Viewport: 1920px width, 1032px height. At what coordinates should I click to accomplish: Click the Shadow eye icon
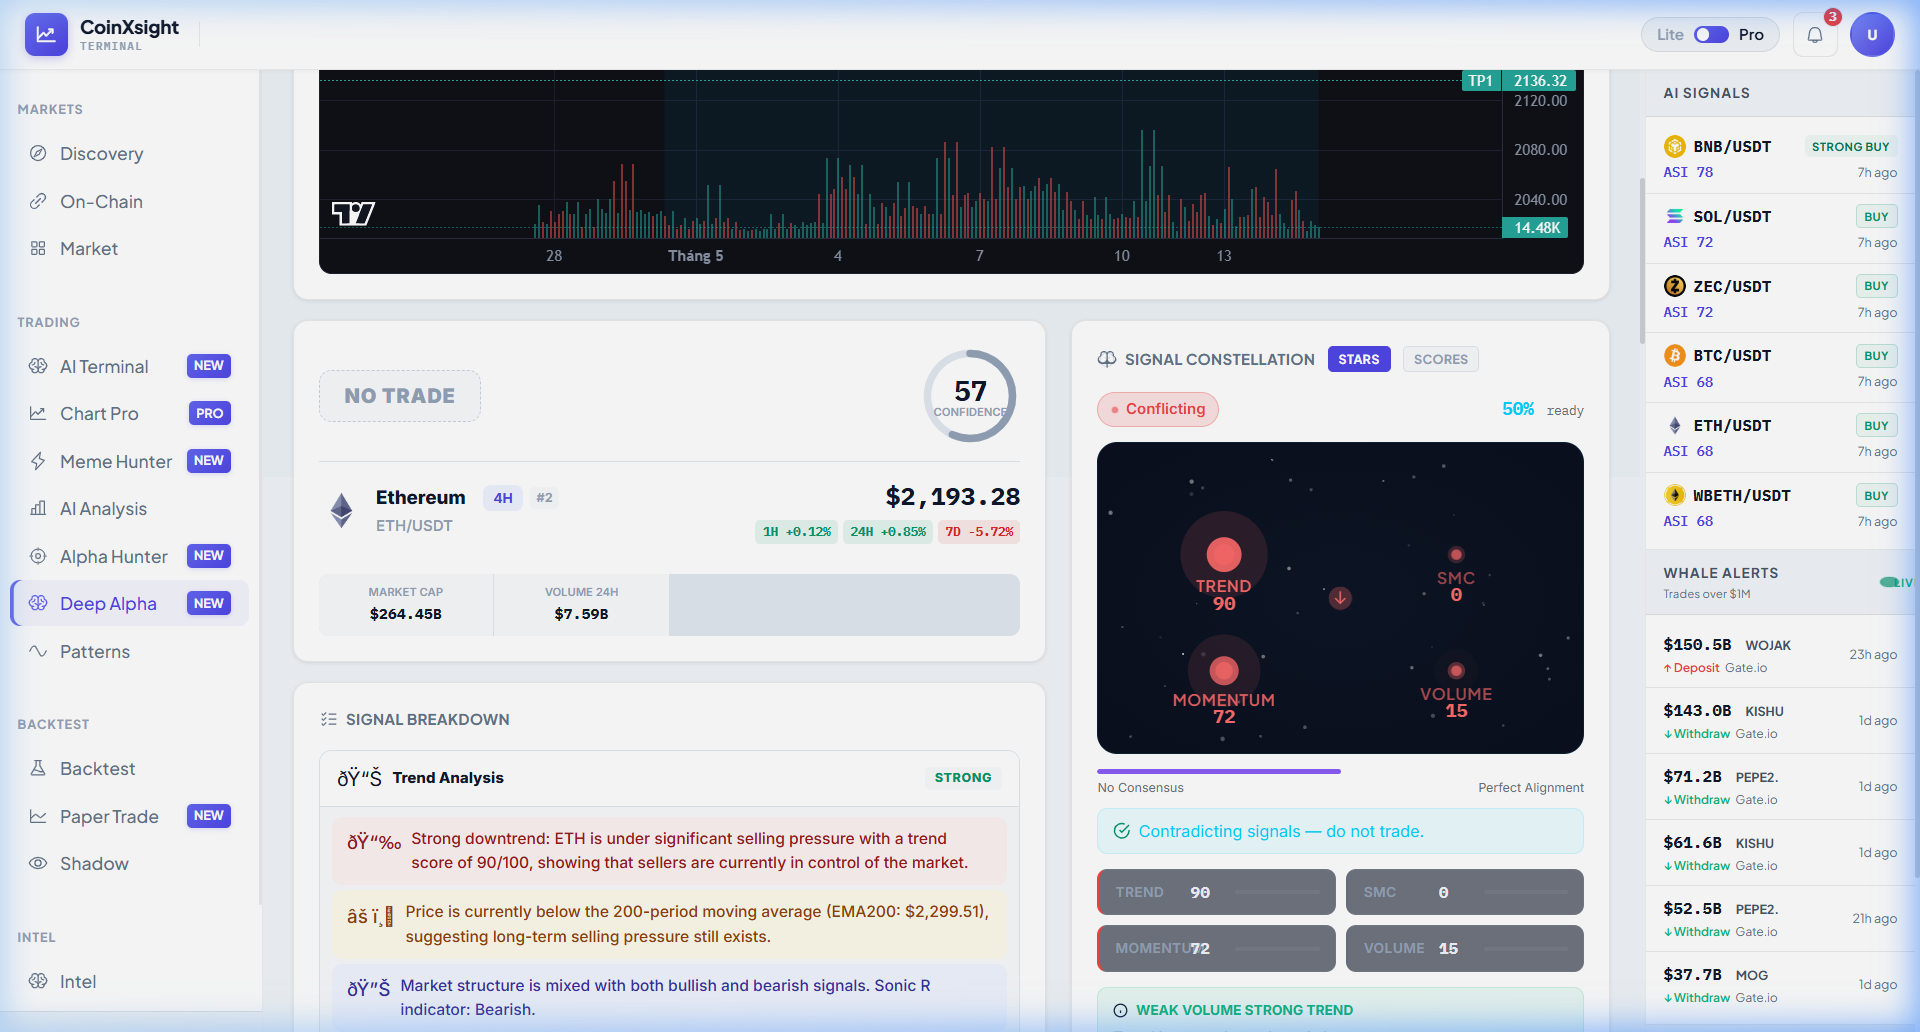click(x=38, y=863)
